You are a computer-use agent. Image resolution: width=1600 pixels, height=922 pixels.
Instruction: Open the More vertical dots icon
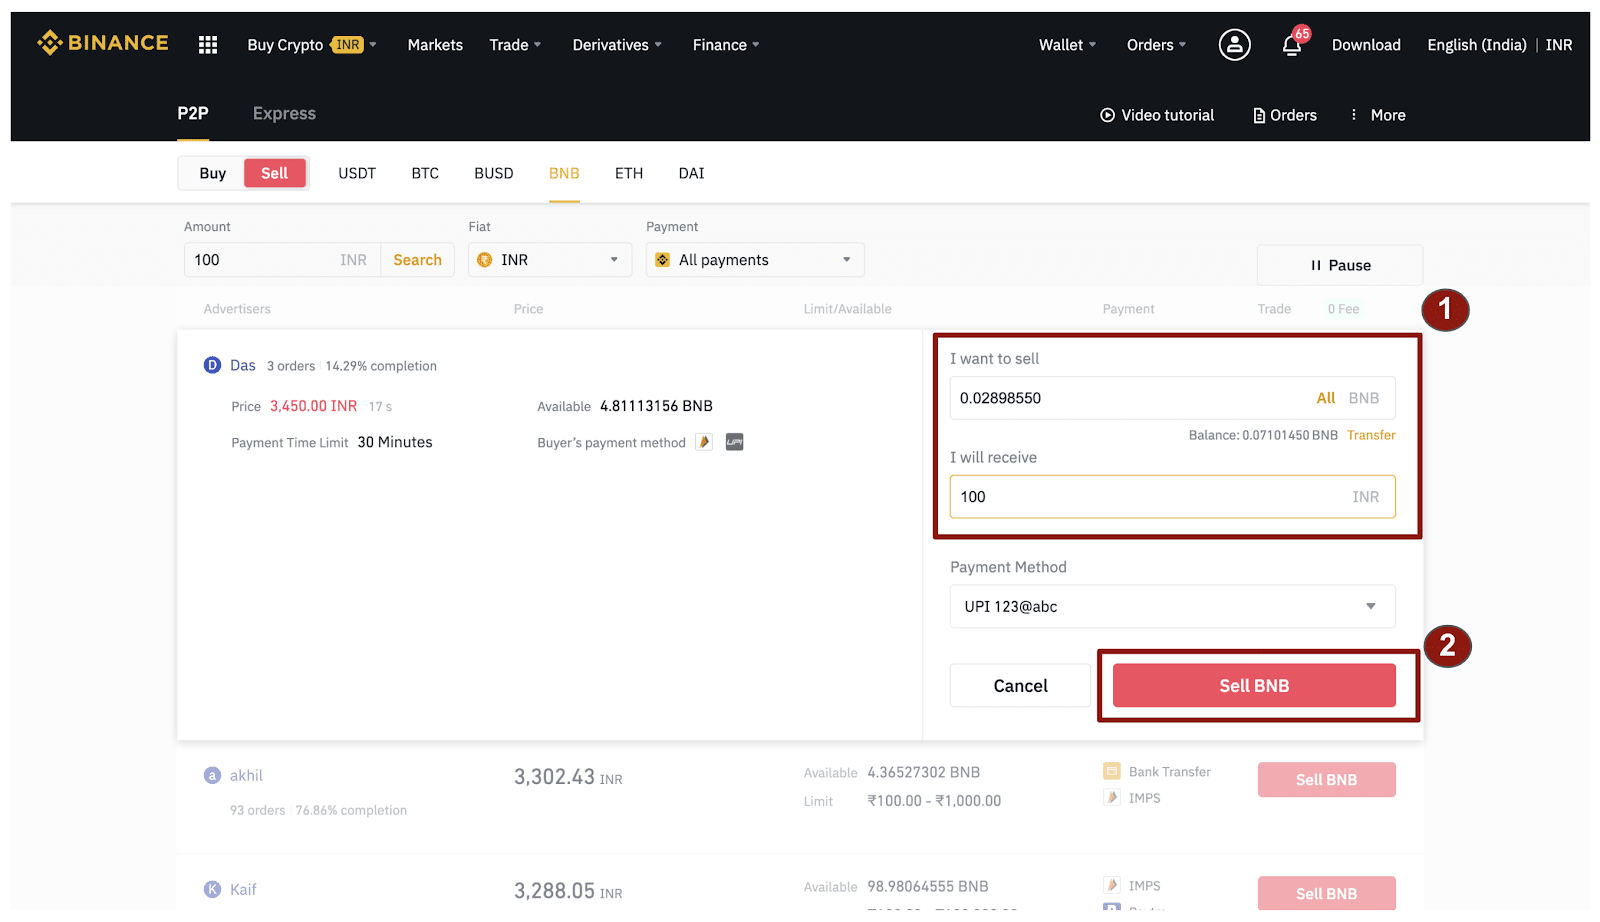tap(1354, 115)
